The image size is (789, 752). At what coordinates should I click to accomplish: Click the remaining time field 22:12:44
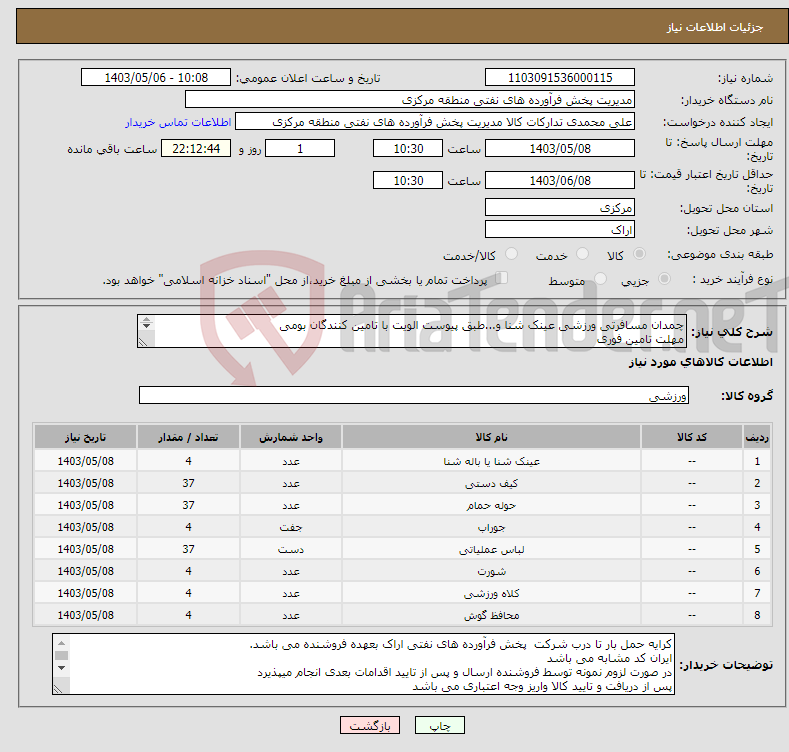(196, 148)
